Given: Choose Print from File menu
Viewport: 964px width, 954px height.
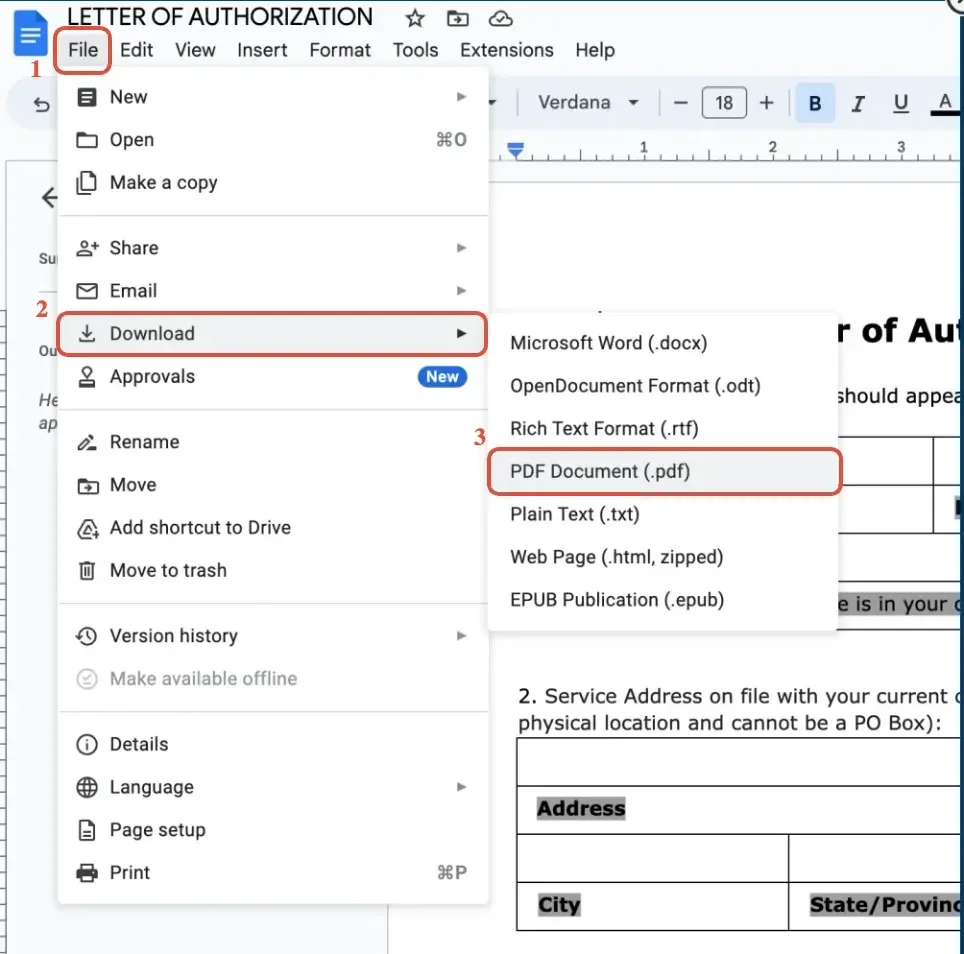Looking at the screenshot, I should [x=273, y=873].
